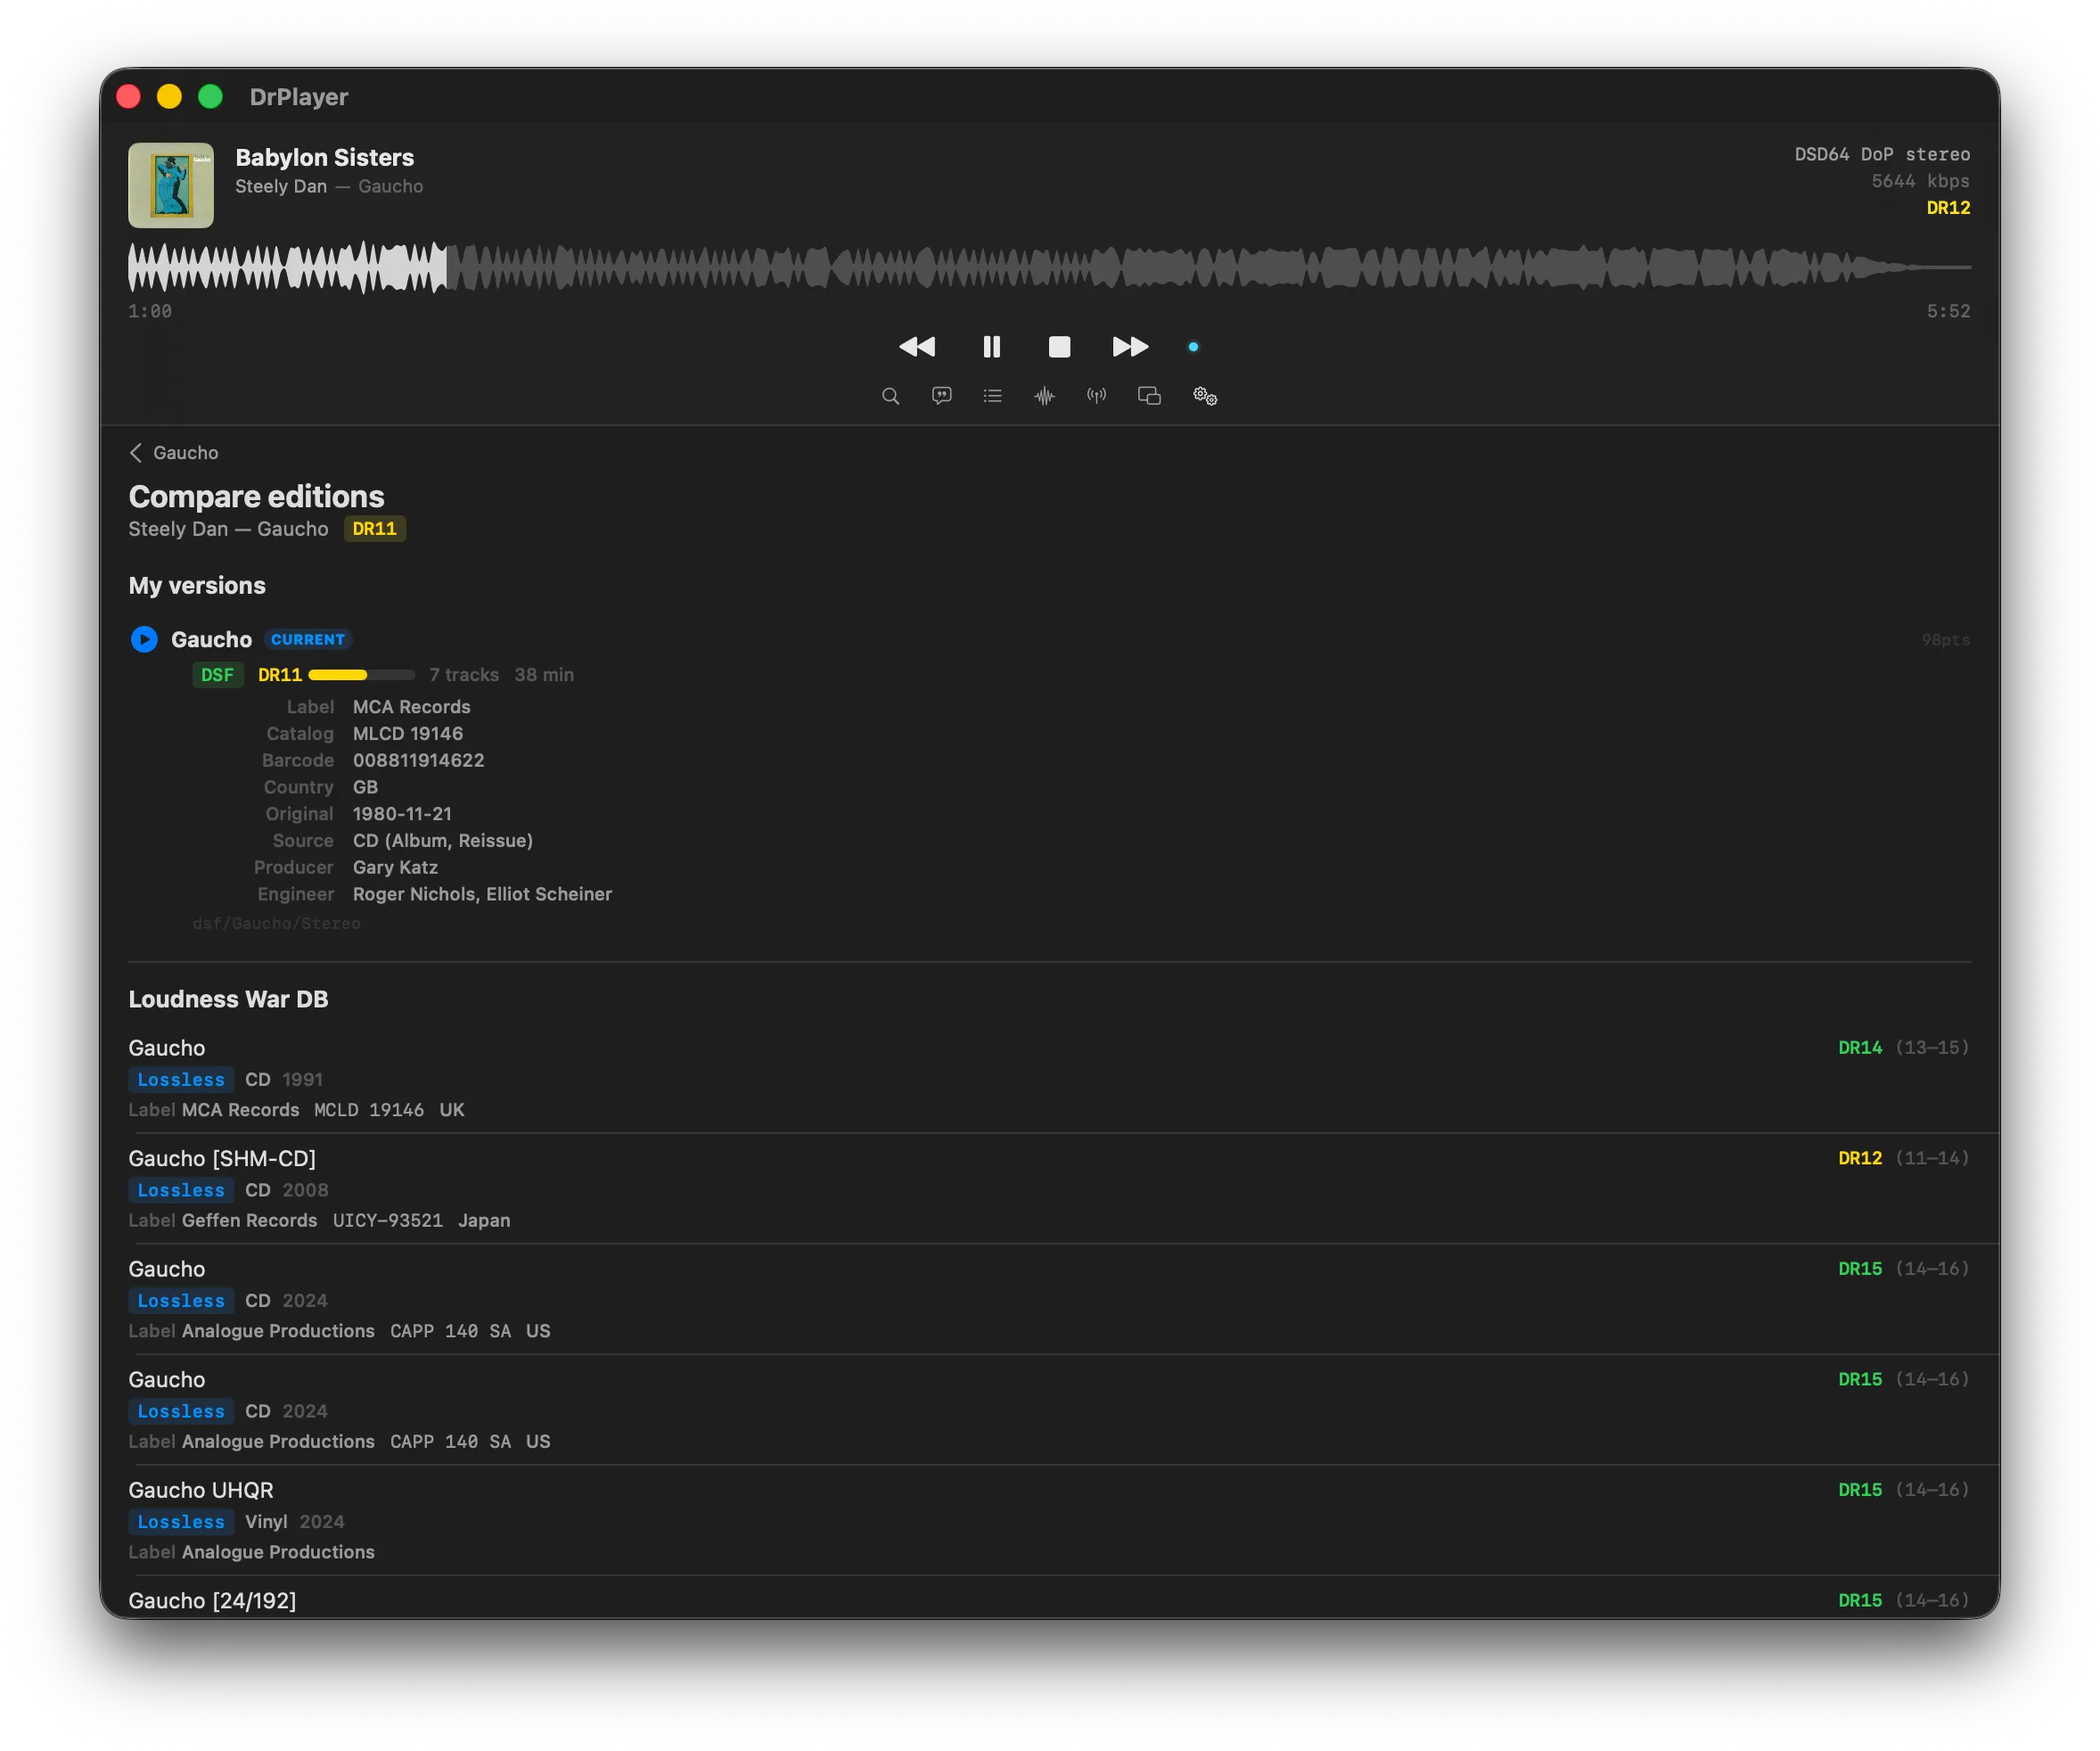Screen dimensions: 2100x1751
Task: Click the 5644 kbps bitrate text
Action: point(1920,181)
